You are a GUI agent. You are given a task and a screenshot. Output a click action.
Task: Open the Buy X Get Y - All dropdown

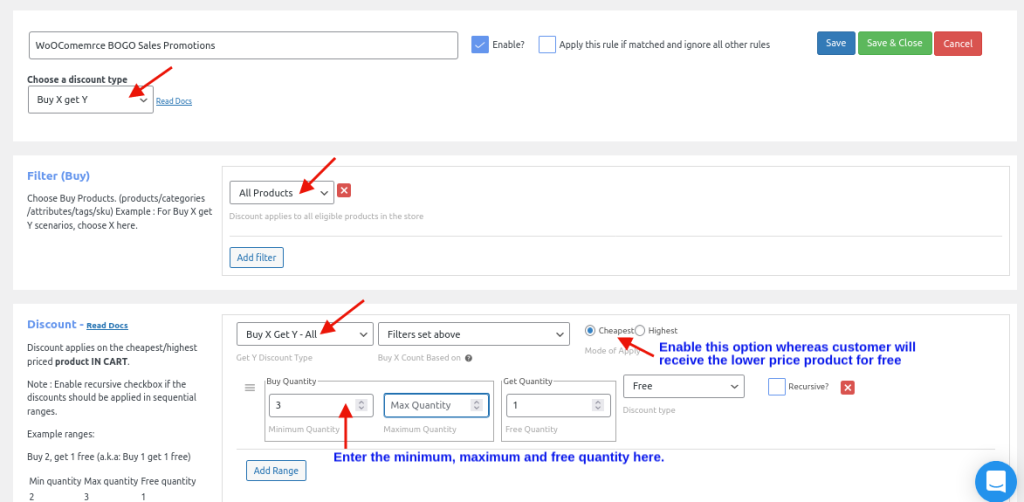(304, 334)
